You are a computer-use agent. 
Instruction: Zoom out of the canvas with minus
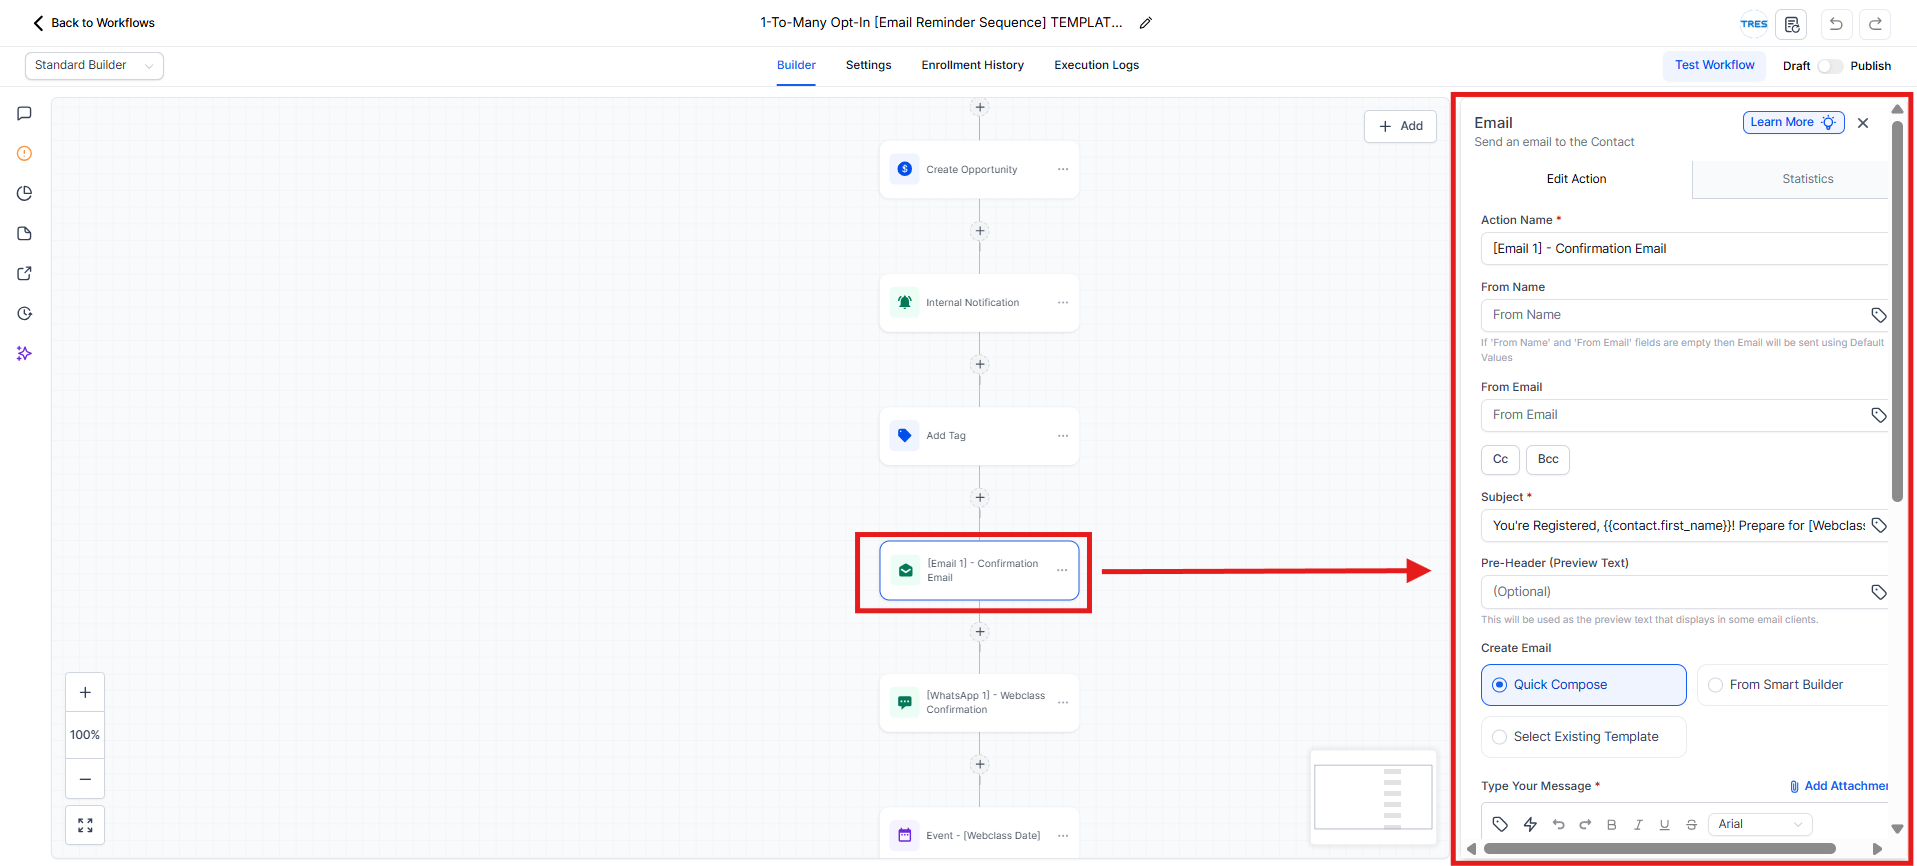tap(85, 779)
